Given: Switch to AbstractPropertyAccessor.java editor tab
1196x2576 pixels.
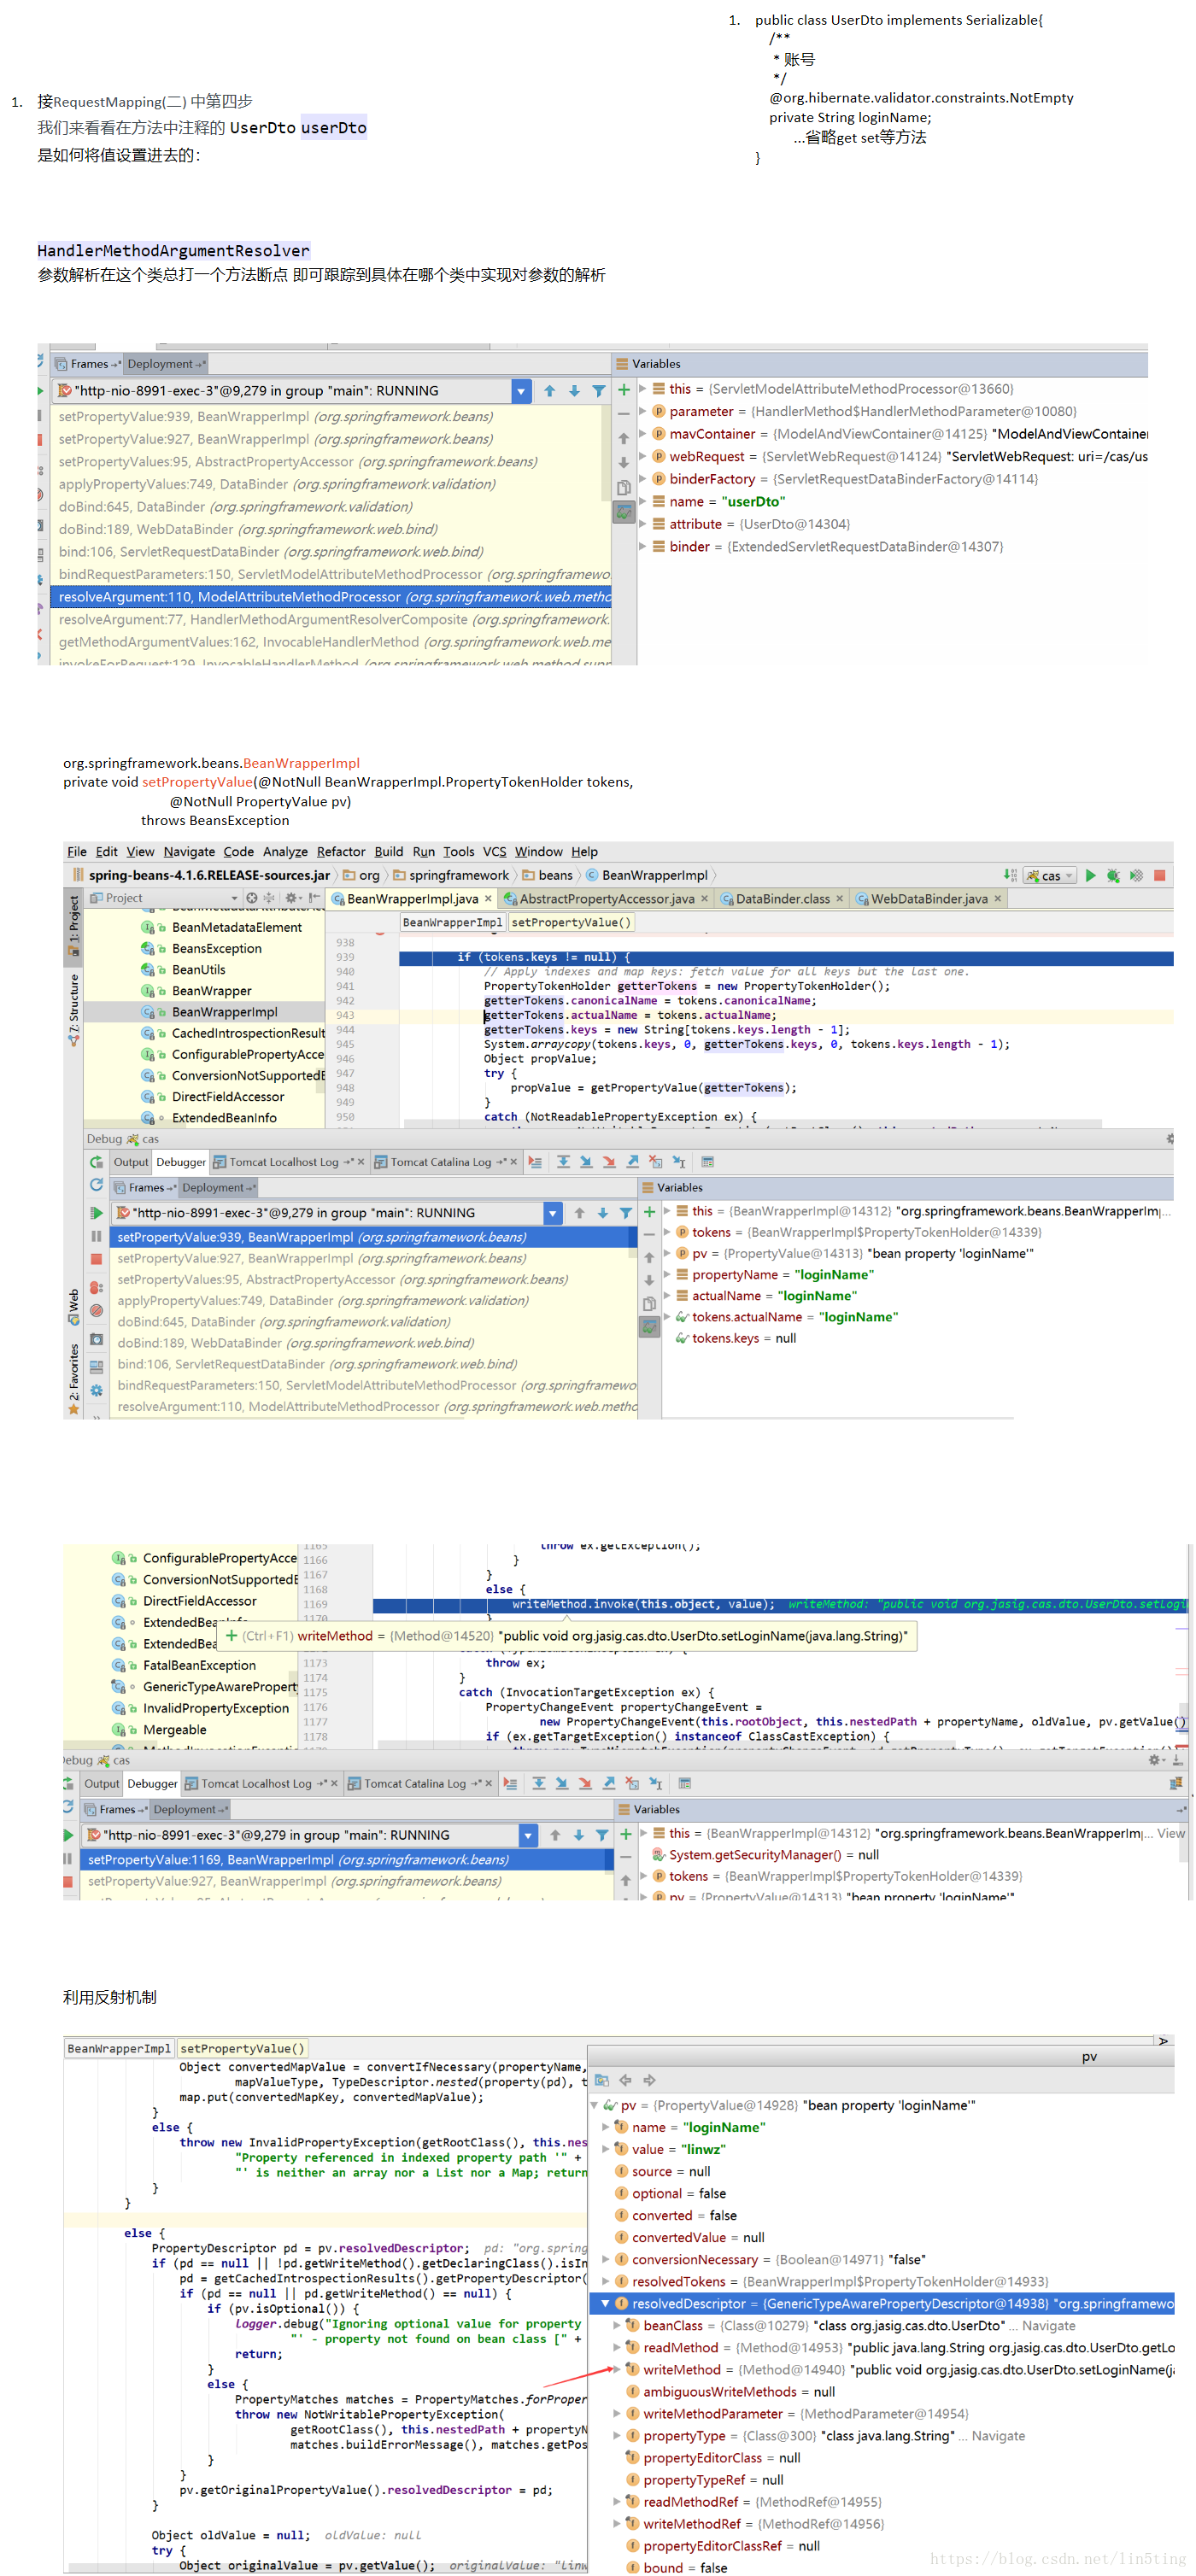Looking at the screenshot, I should tap(606, 898).
